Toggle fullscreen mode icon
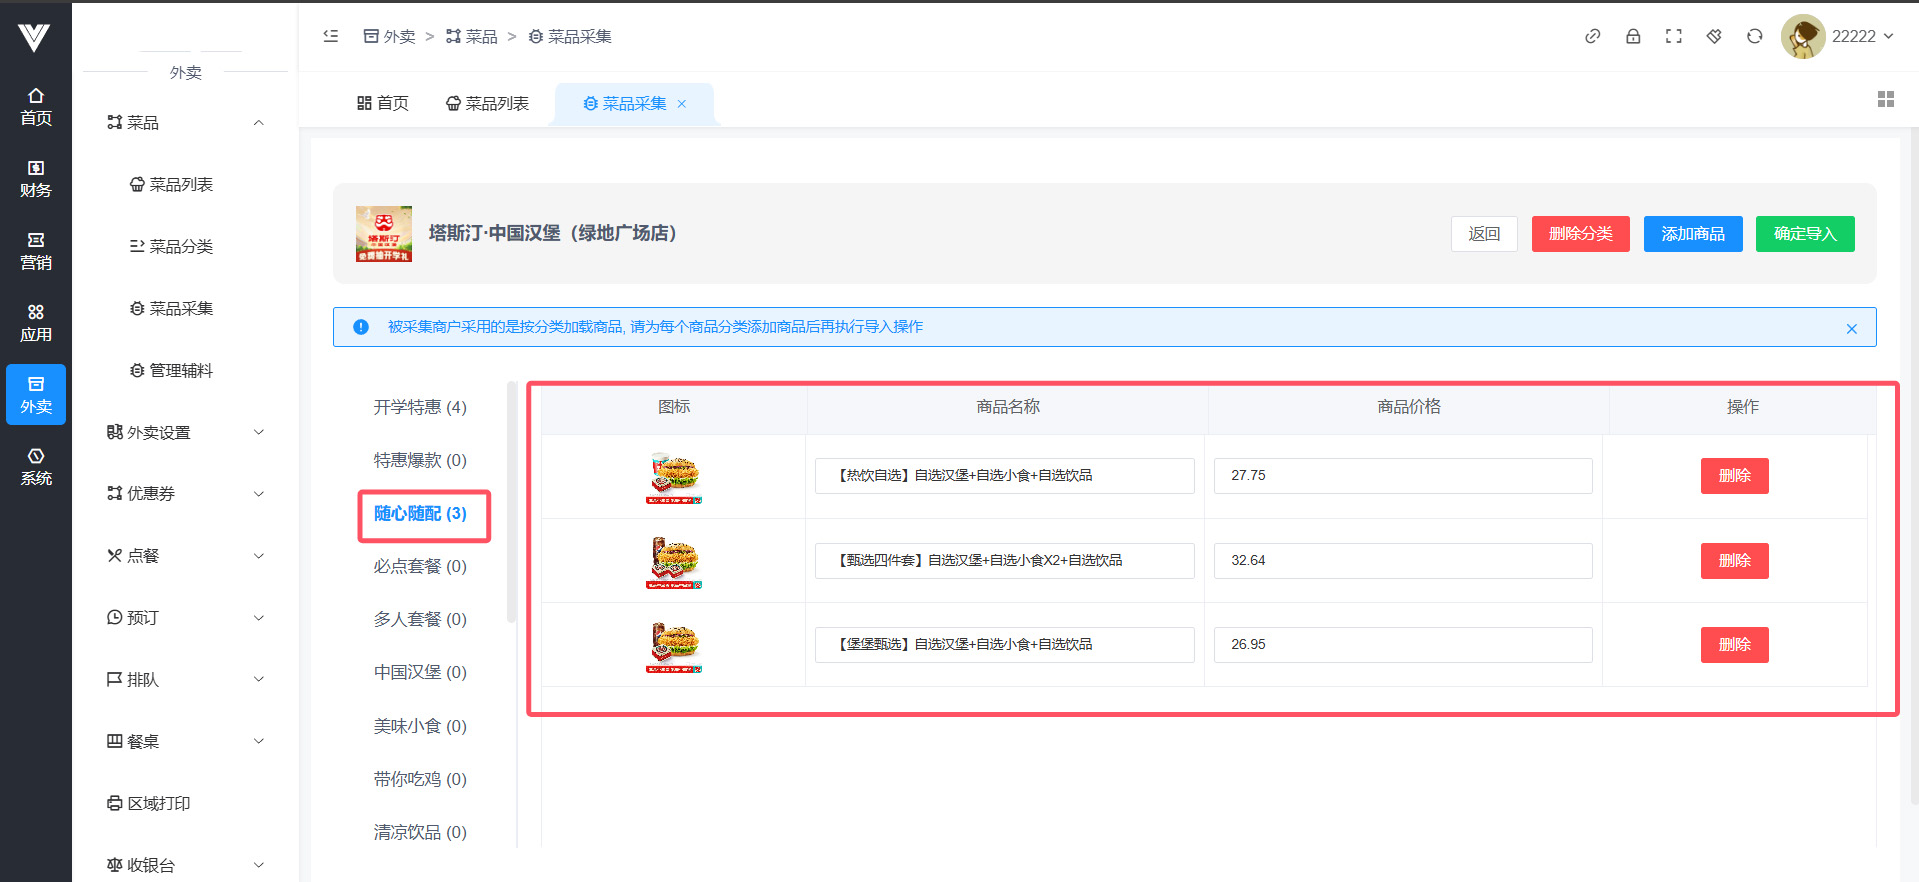The height and width of the screenshot is (882, 1919). (1673, 36)
